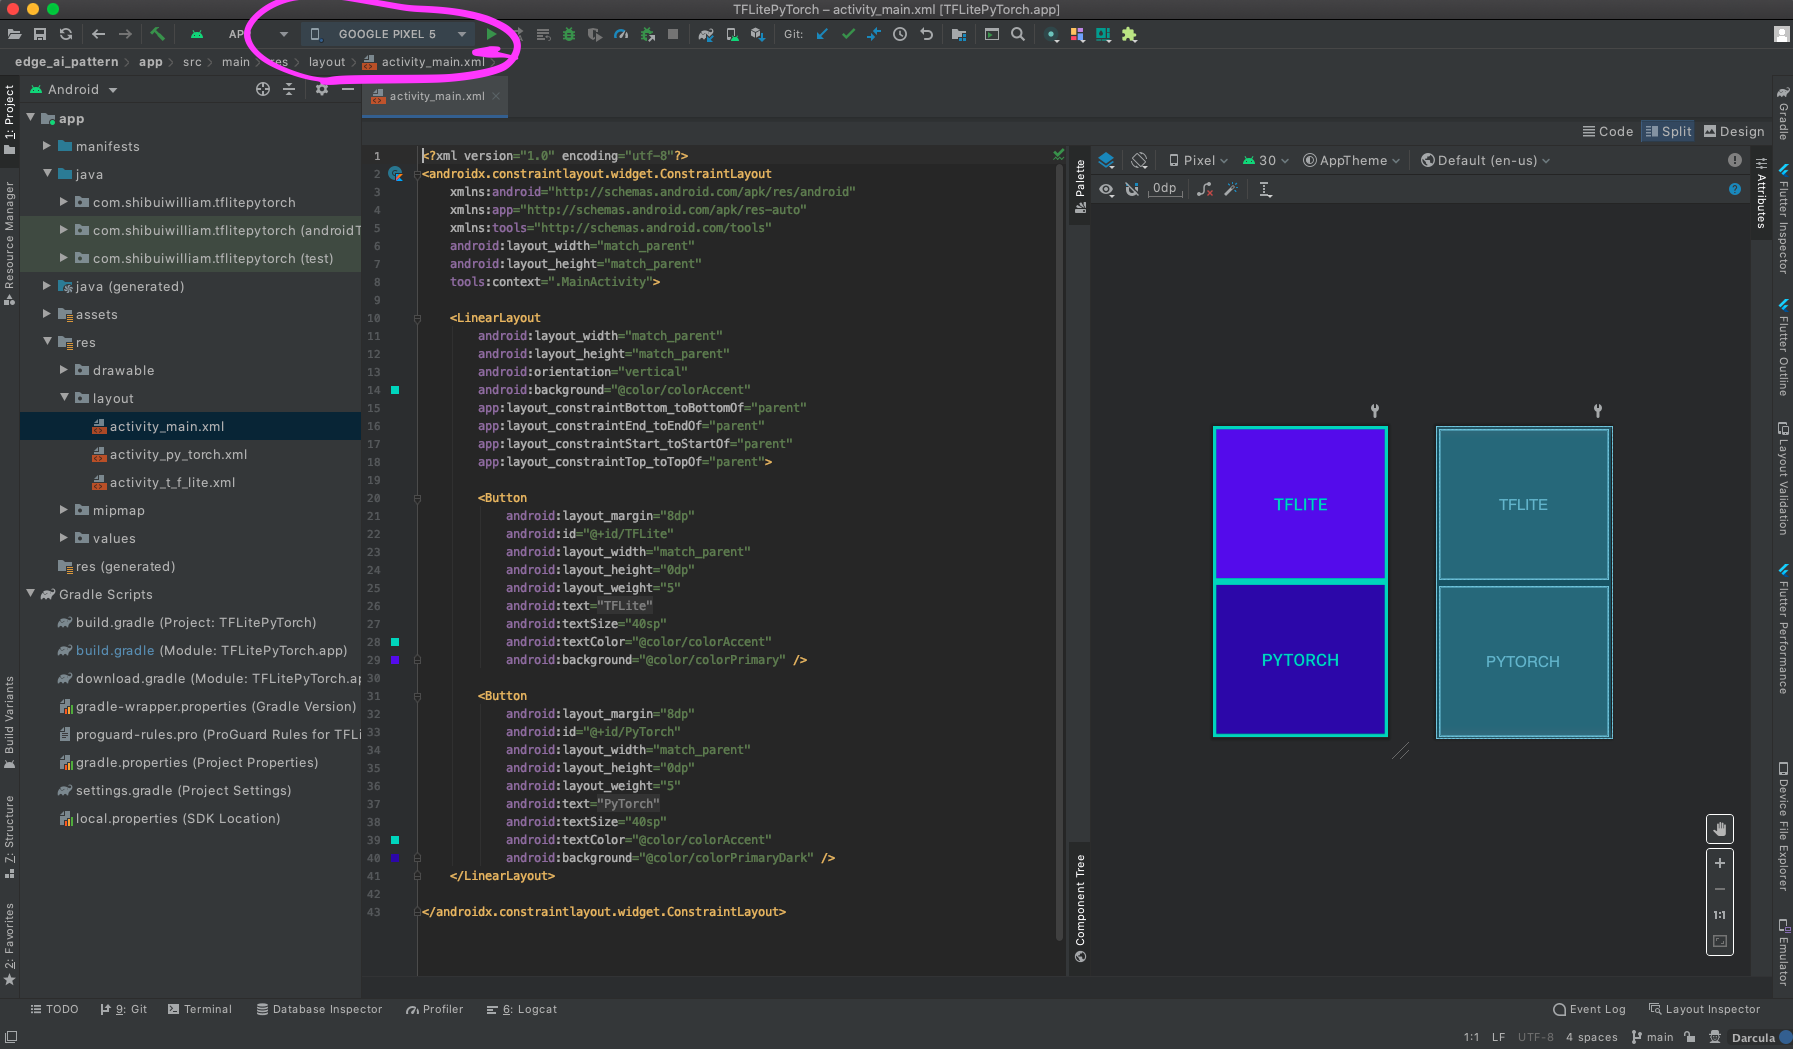Image resolution: width=1793 pixels, height=1049 pixels.
Task: Click the blue help icon in design toolbar
Action: tap(1735, 189)
